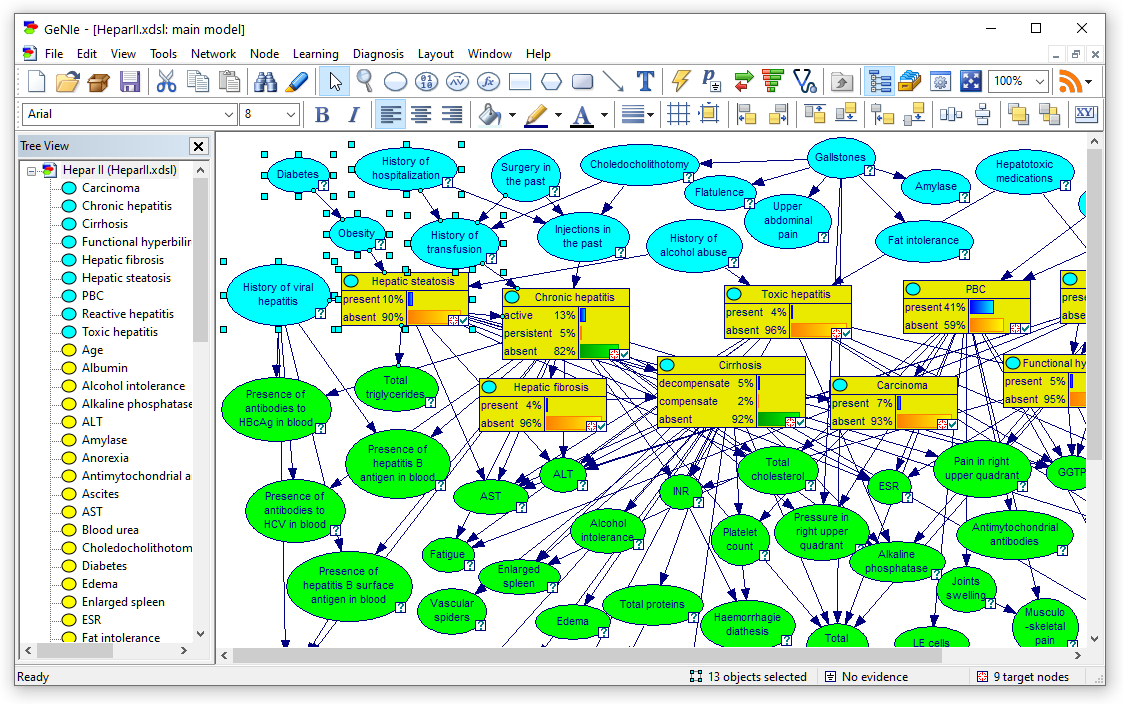Click the Gallstones node in the graph
Viewport: 1123px width, 704px height.
840,158
